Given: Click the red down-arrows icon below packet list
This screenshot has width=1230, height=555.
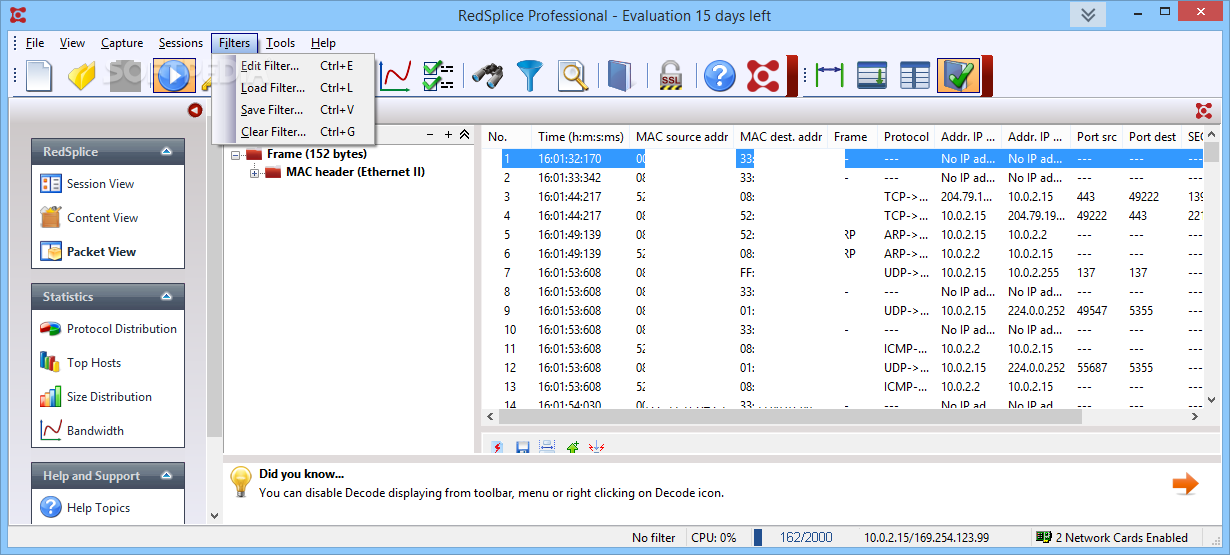Looking at the screenshot, I should tap(597, 447).
